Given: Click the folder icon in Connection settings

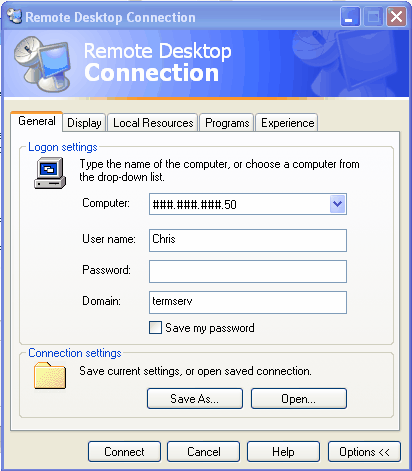Looking at the screenshot, I should coord(50,376).
